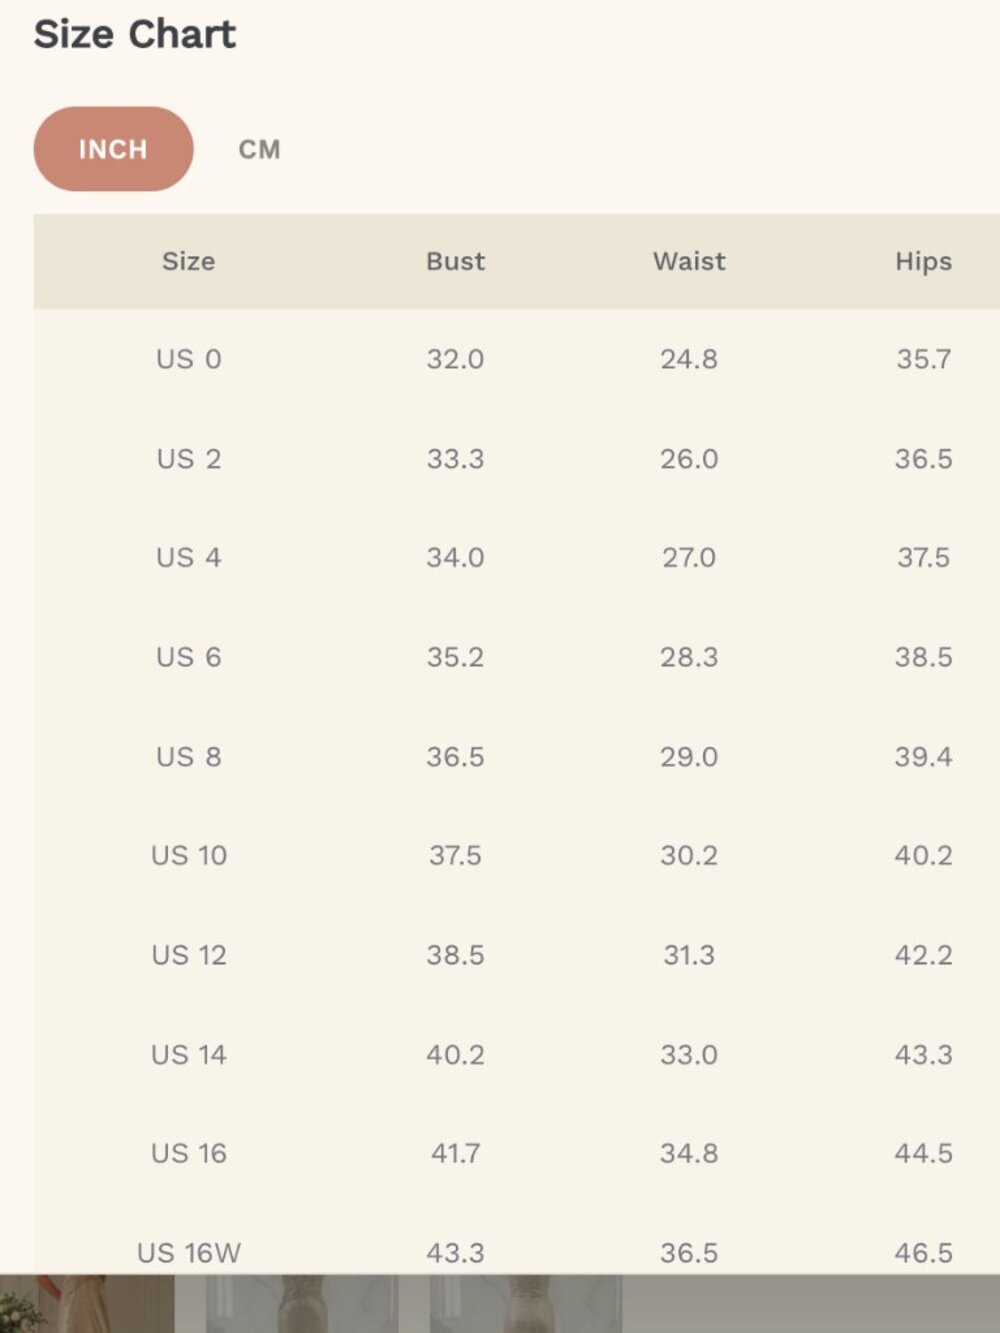Switch size chart to CM
The width and height of the screenshot is (1000, 1333).
point(259,149)
